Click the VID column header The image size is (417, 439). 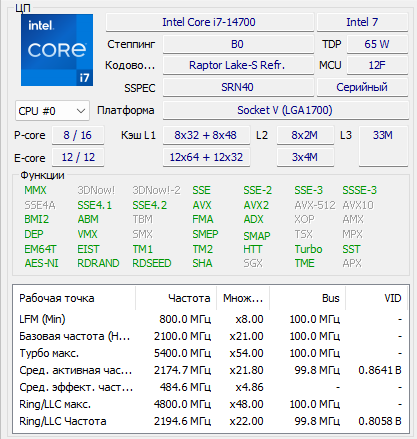tap(377, 298)
